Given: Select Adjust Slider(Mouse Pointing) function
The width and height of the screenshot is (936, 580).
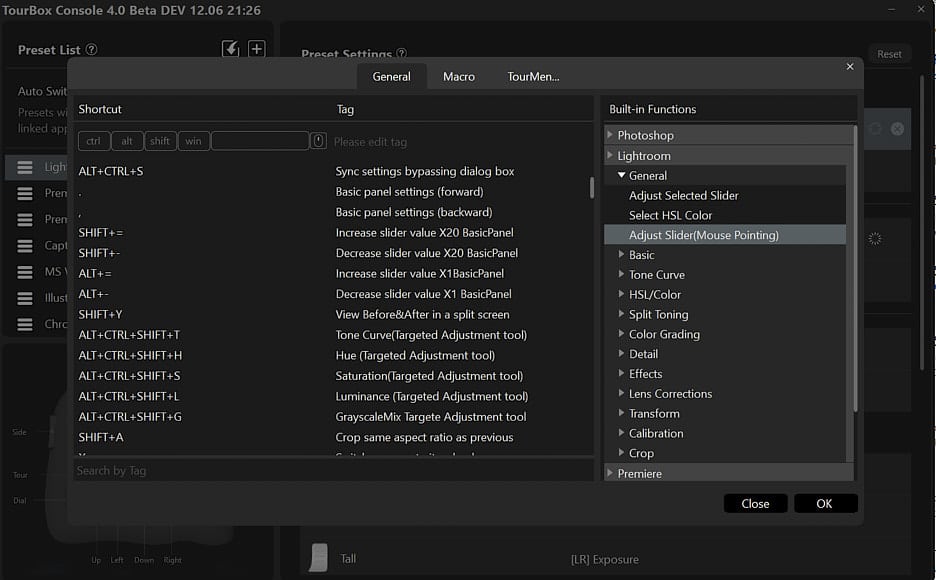Looking at the screenshot, I should pyautogui.click(x=725, y=235).
